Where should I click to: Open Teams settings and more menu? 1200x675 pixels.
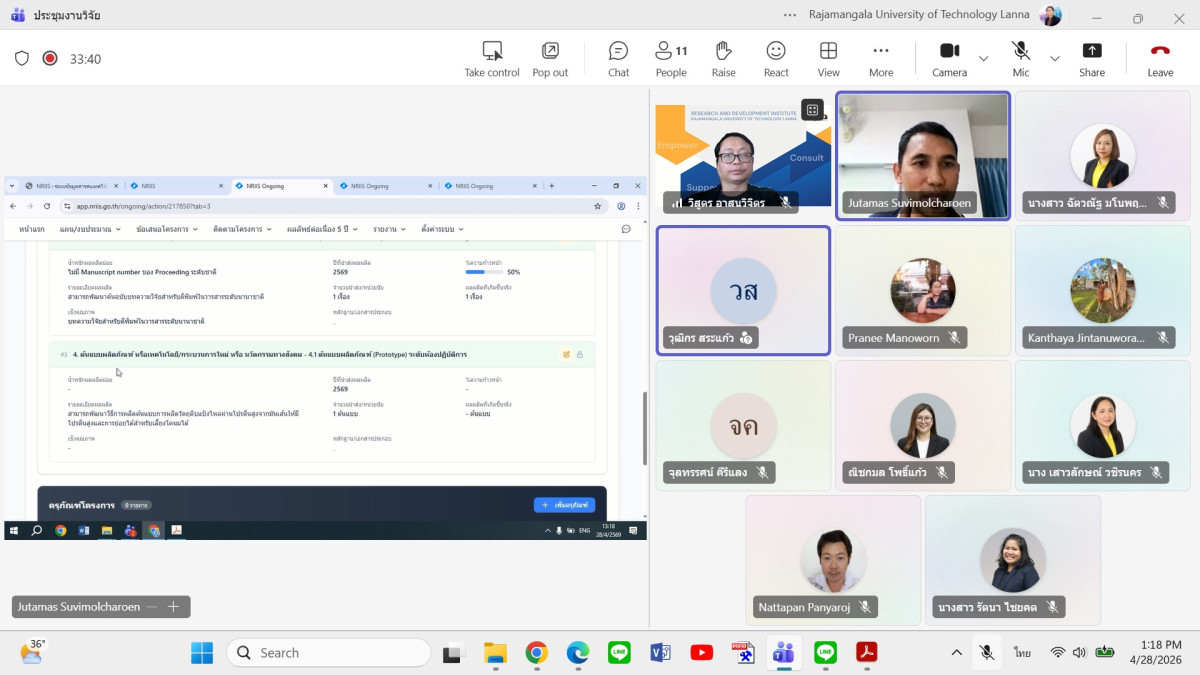click(x=791, y=15)
